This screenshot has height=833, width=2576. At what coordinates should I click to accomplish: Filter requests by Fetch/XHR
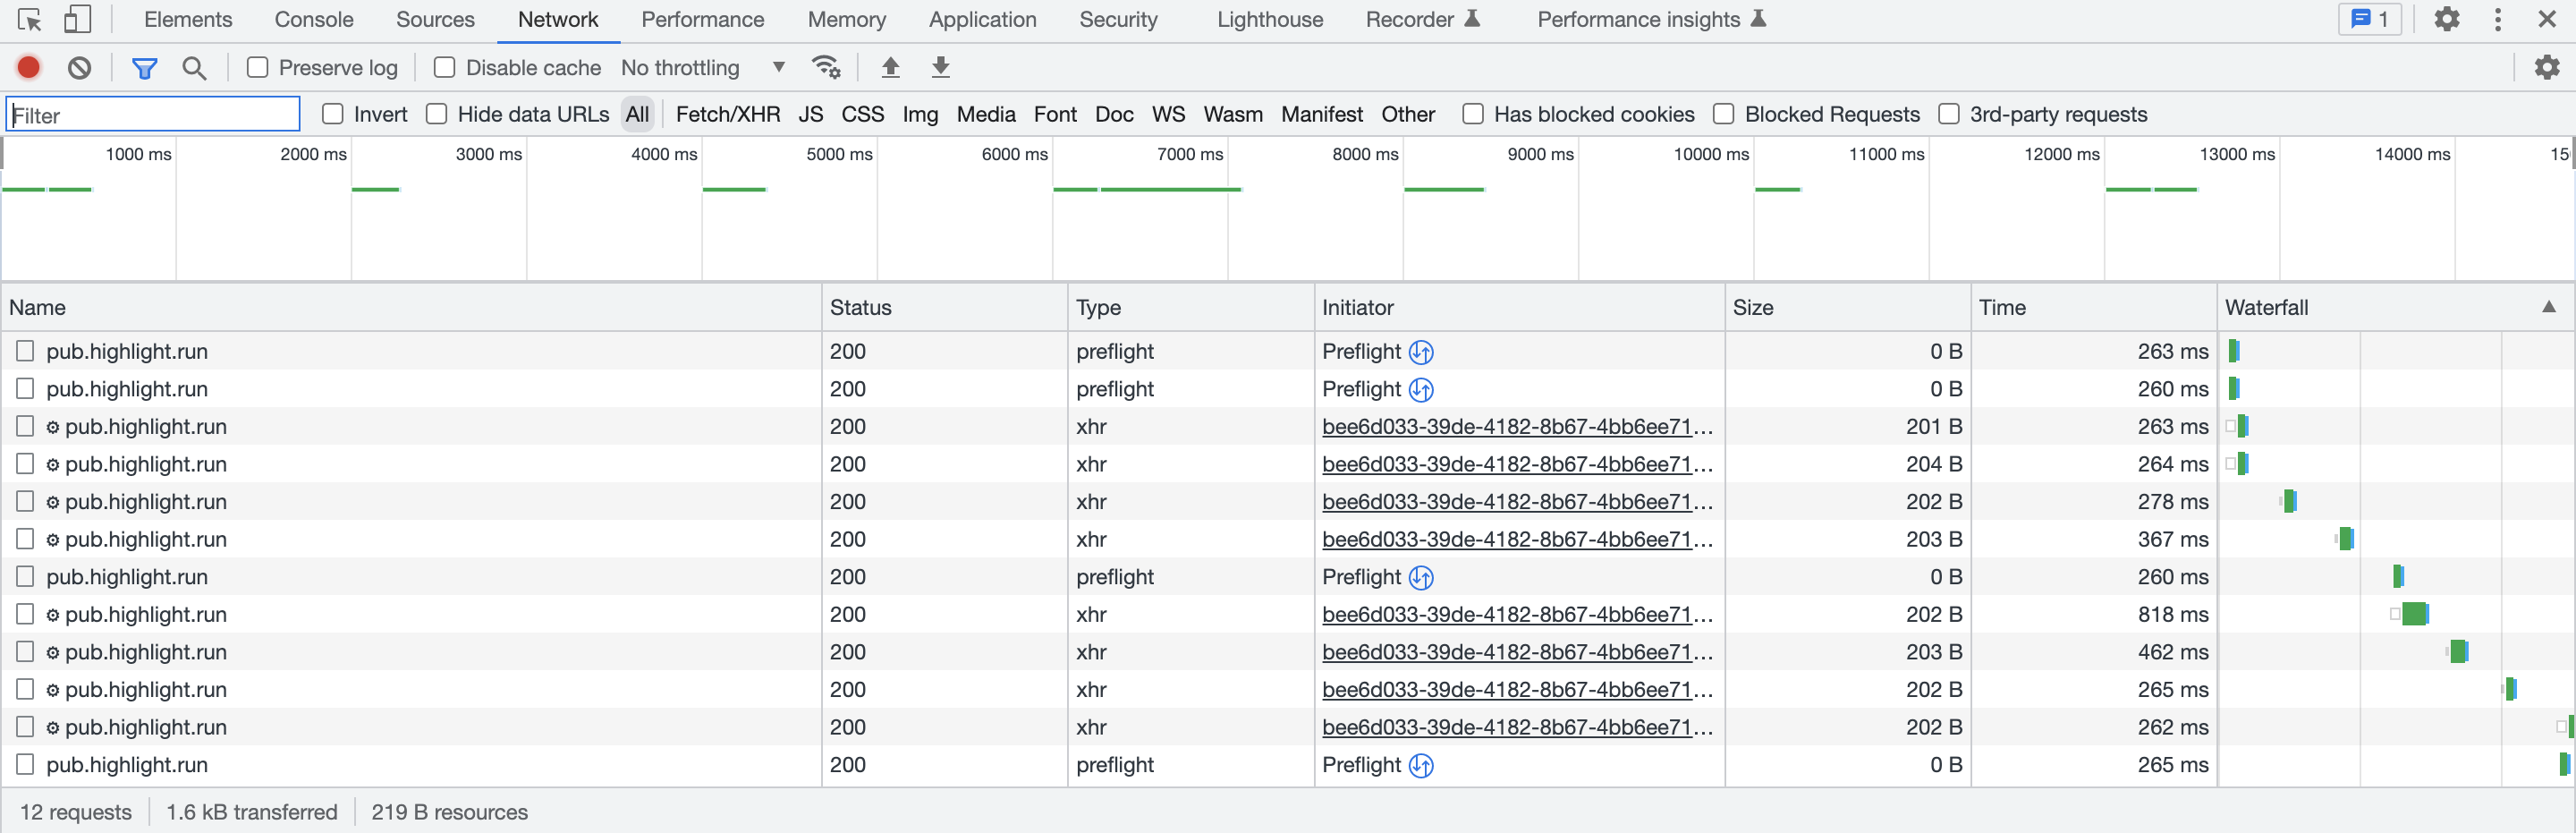[x=727, y=114]
